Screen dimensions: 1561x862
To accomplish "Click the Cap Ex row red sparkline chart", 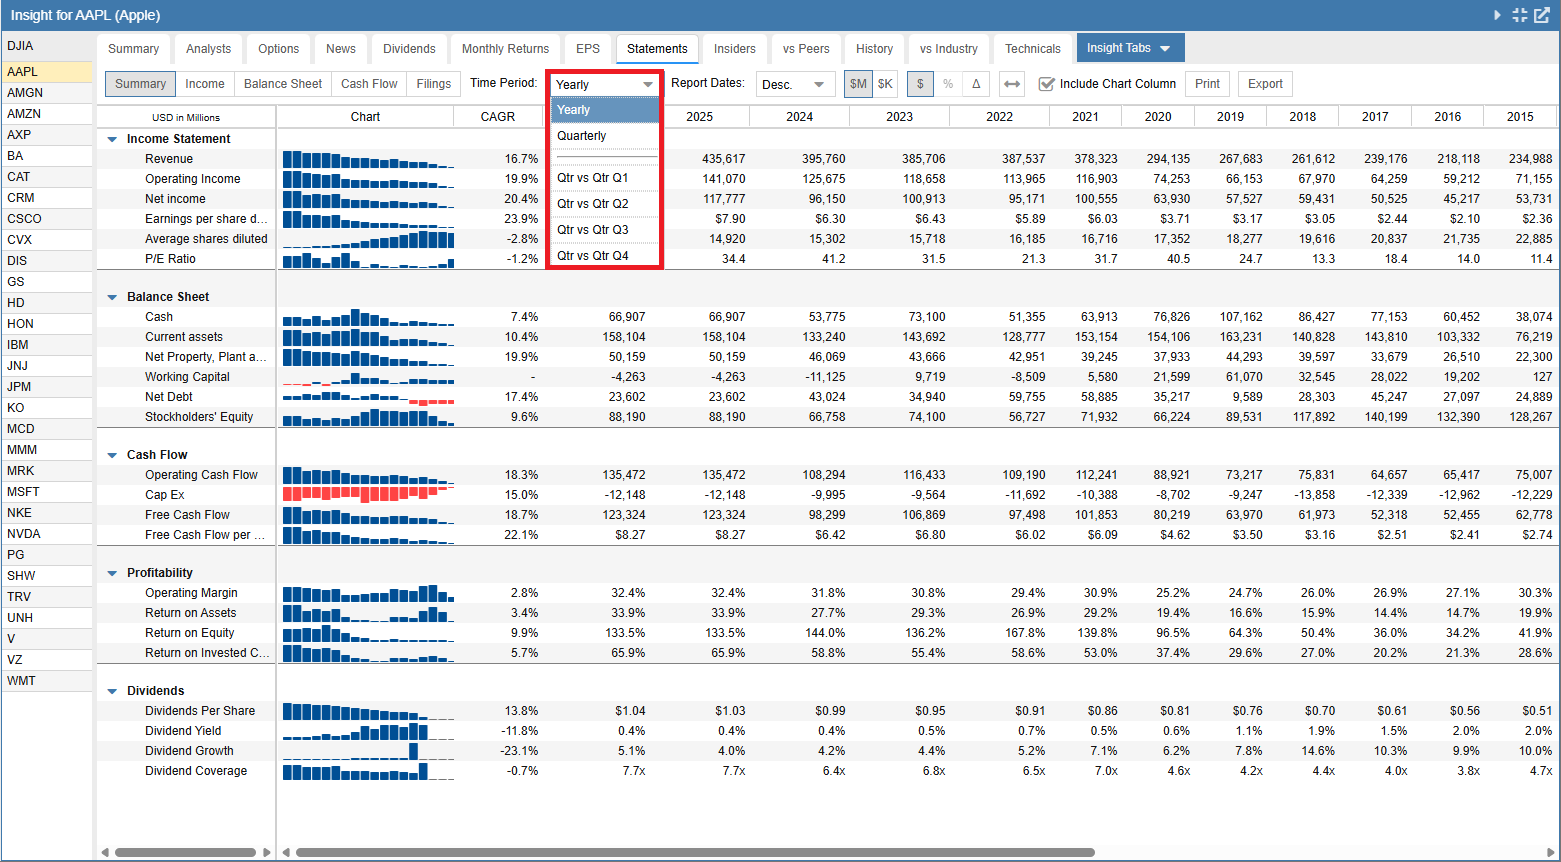I will point(368,495).
